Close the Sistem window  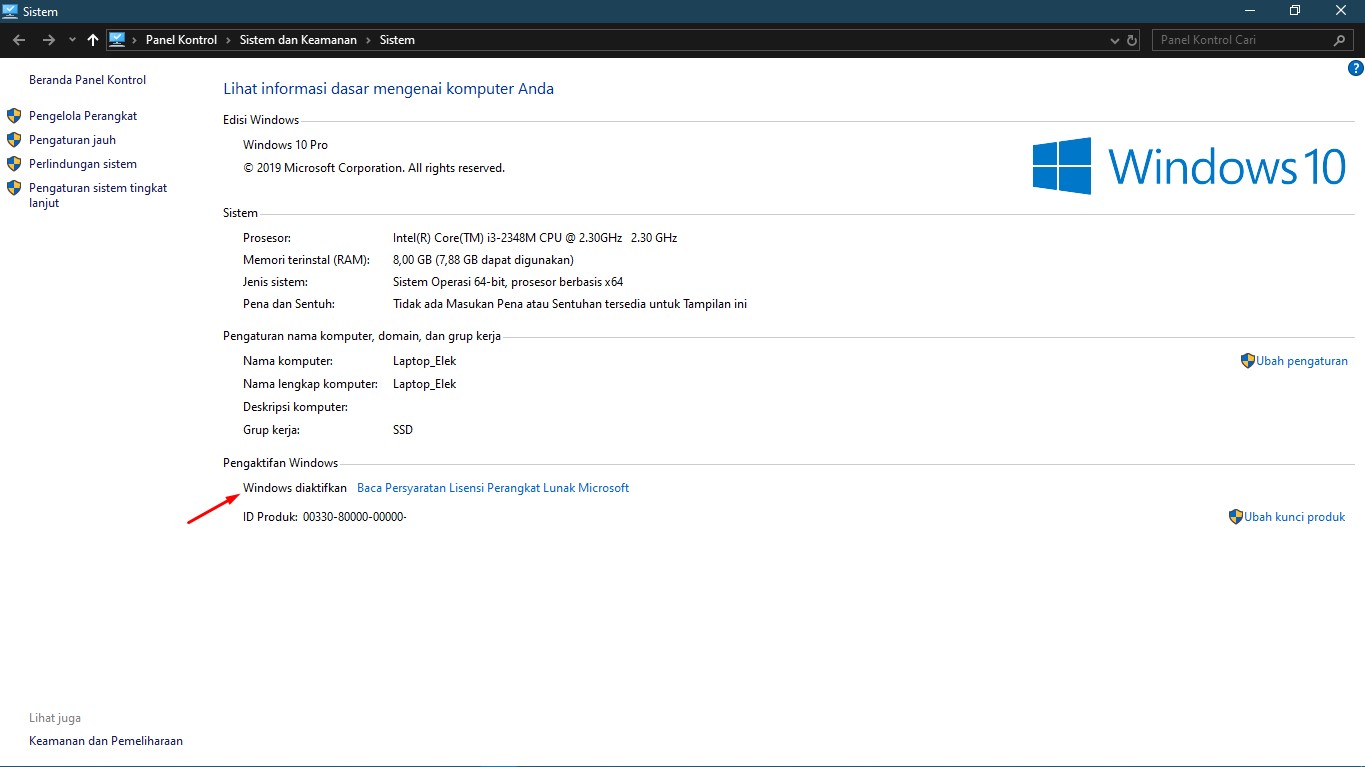point(1341,10)
